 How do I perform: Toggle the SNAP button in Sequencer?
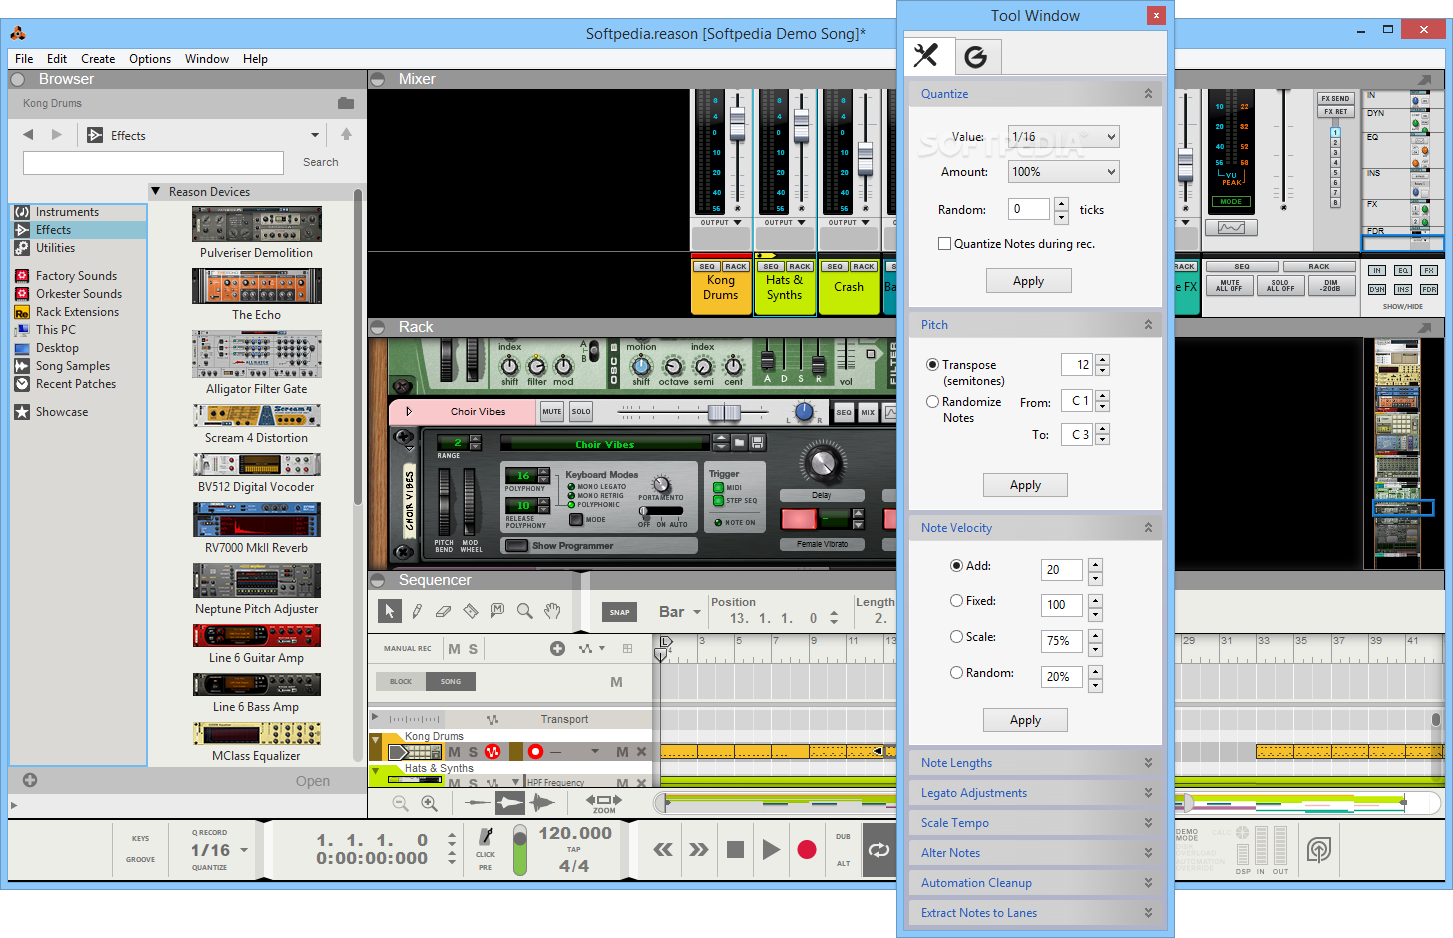coord(620,612)
